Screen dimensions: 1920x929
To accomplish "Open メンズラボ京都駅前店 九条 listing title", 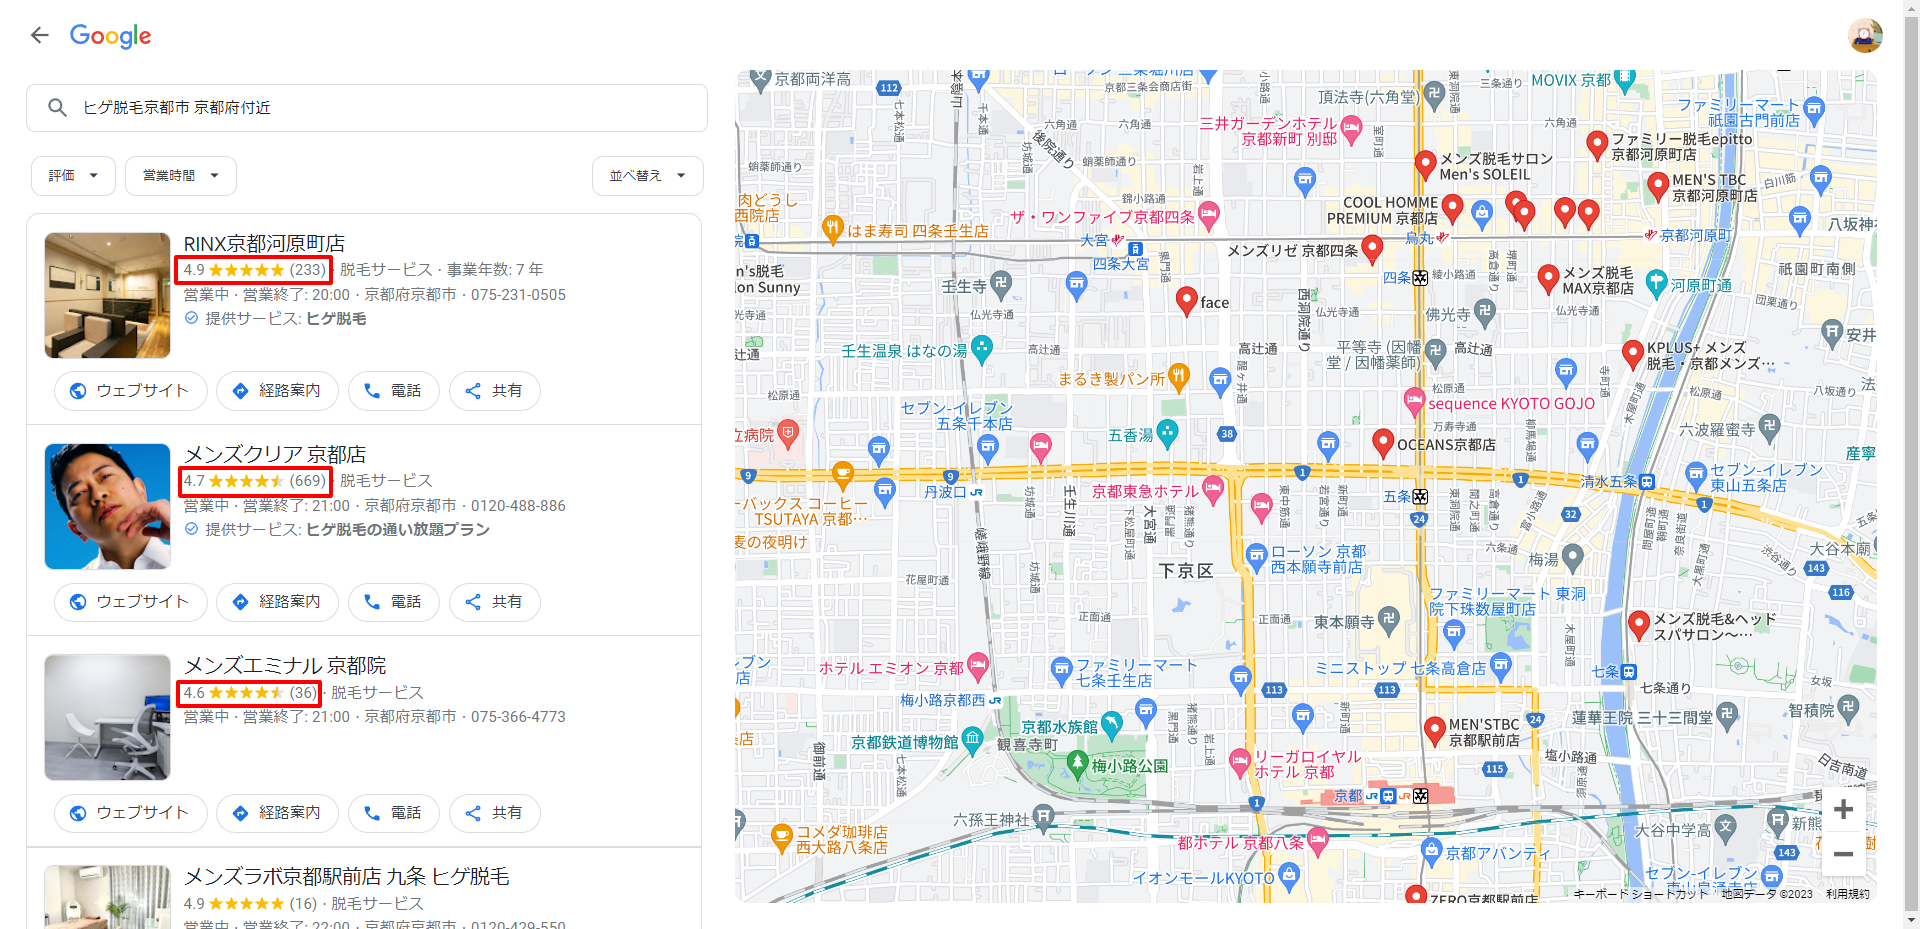I will (x=346, y=876).
